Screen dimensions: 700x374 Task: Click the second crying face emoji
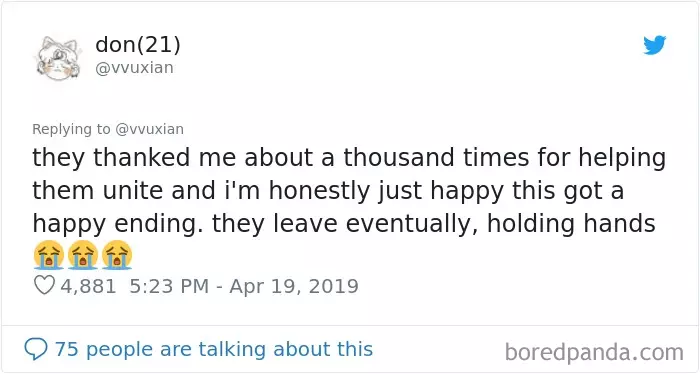83,255
